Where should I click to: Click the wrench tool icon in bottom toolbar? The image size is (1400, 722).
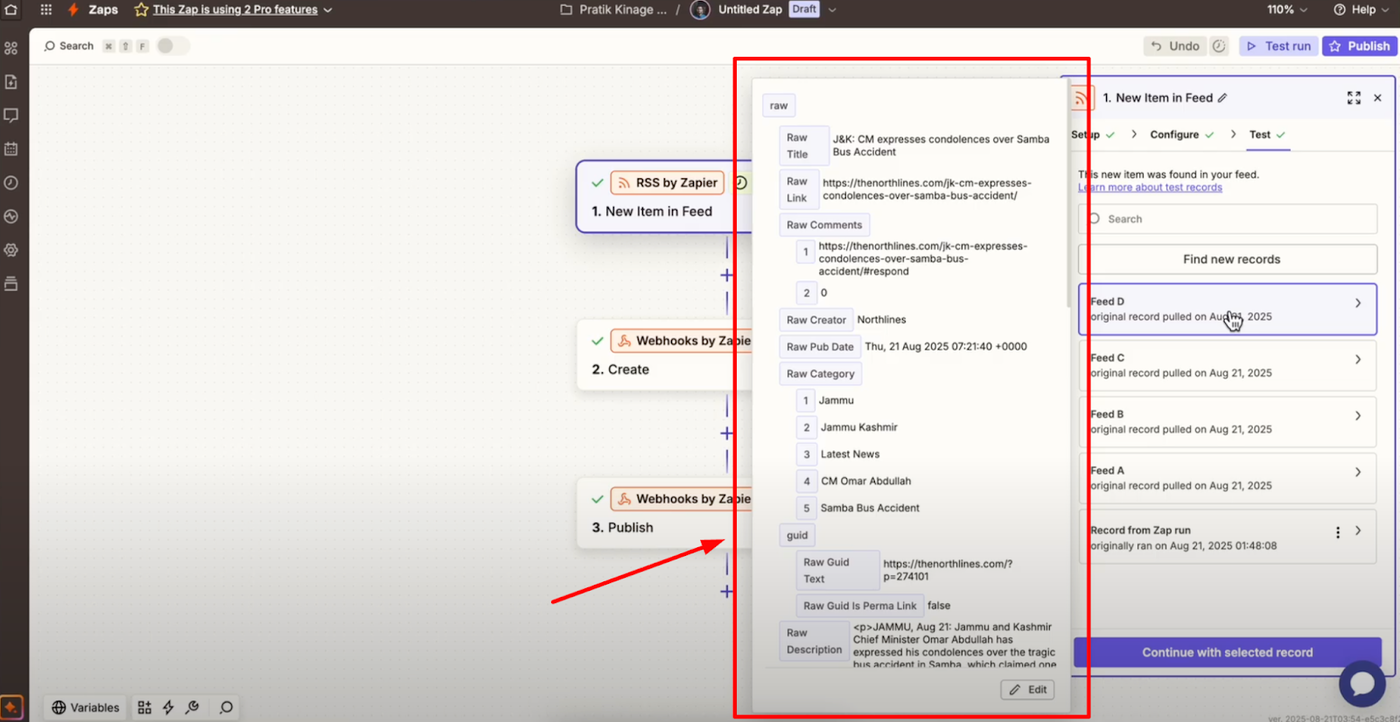192,708
